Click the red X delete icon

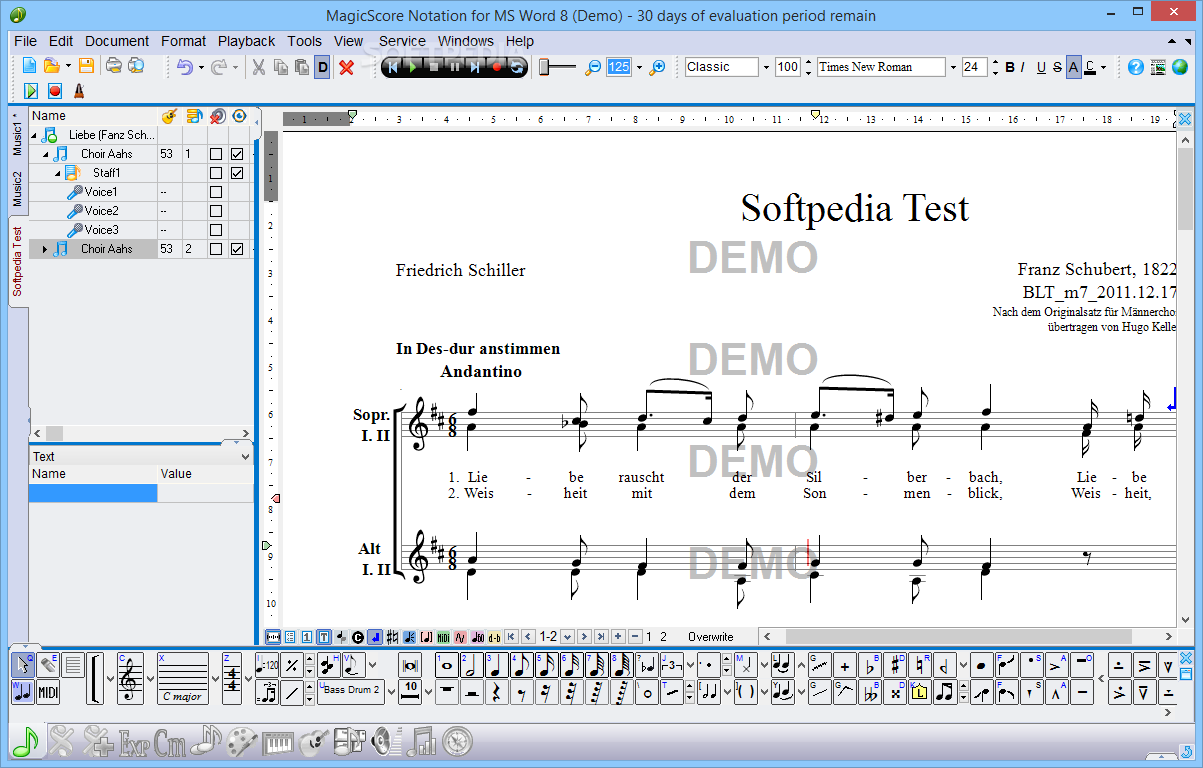click(x=347, y=67)
